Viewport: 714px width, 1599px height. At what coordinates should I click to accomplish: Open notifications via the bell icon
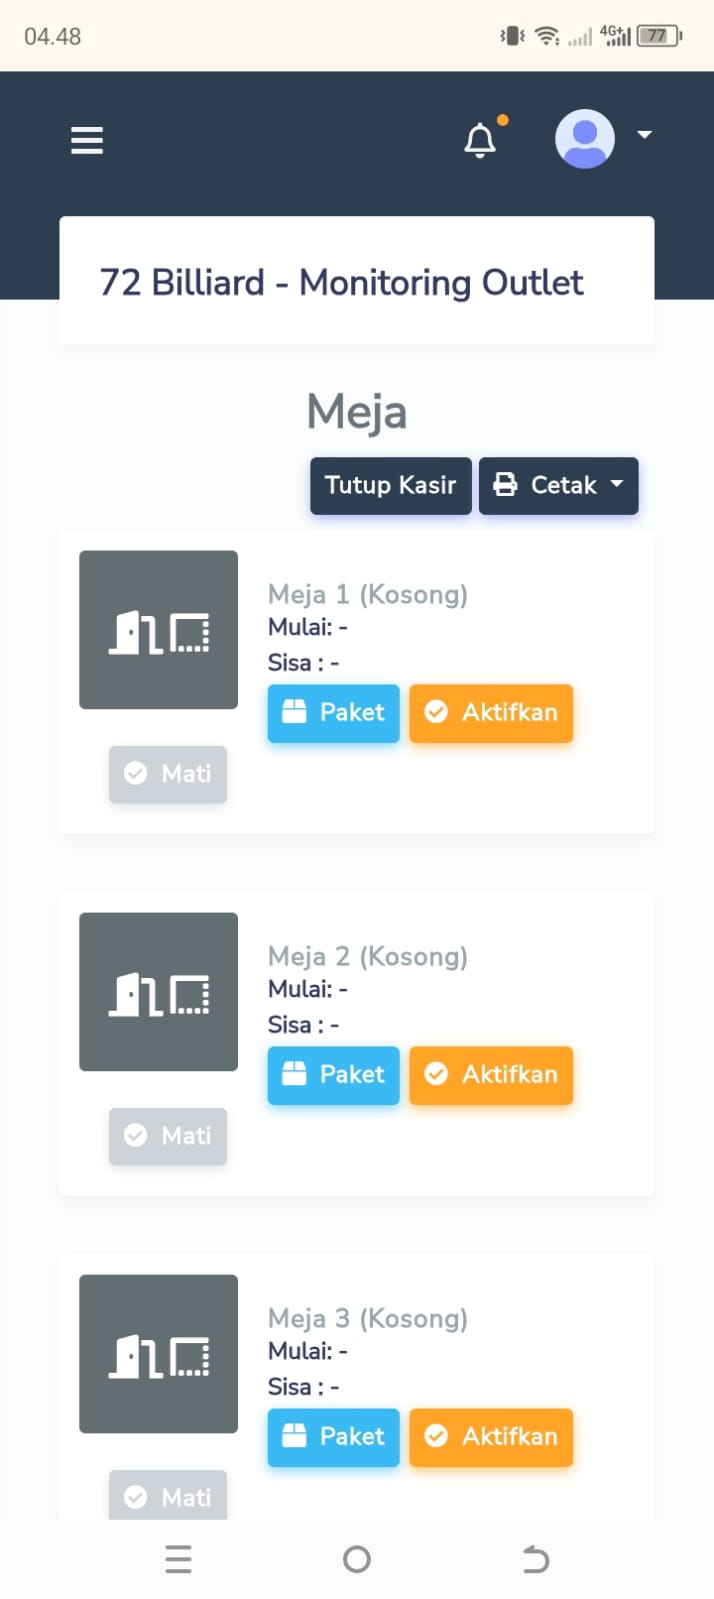point(480,140)
